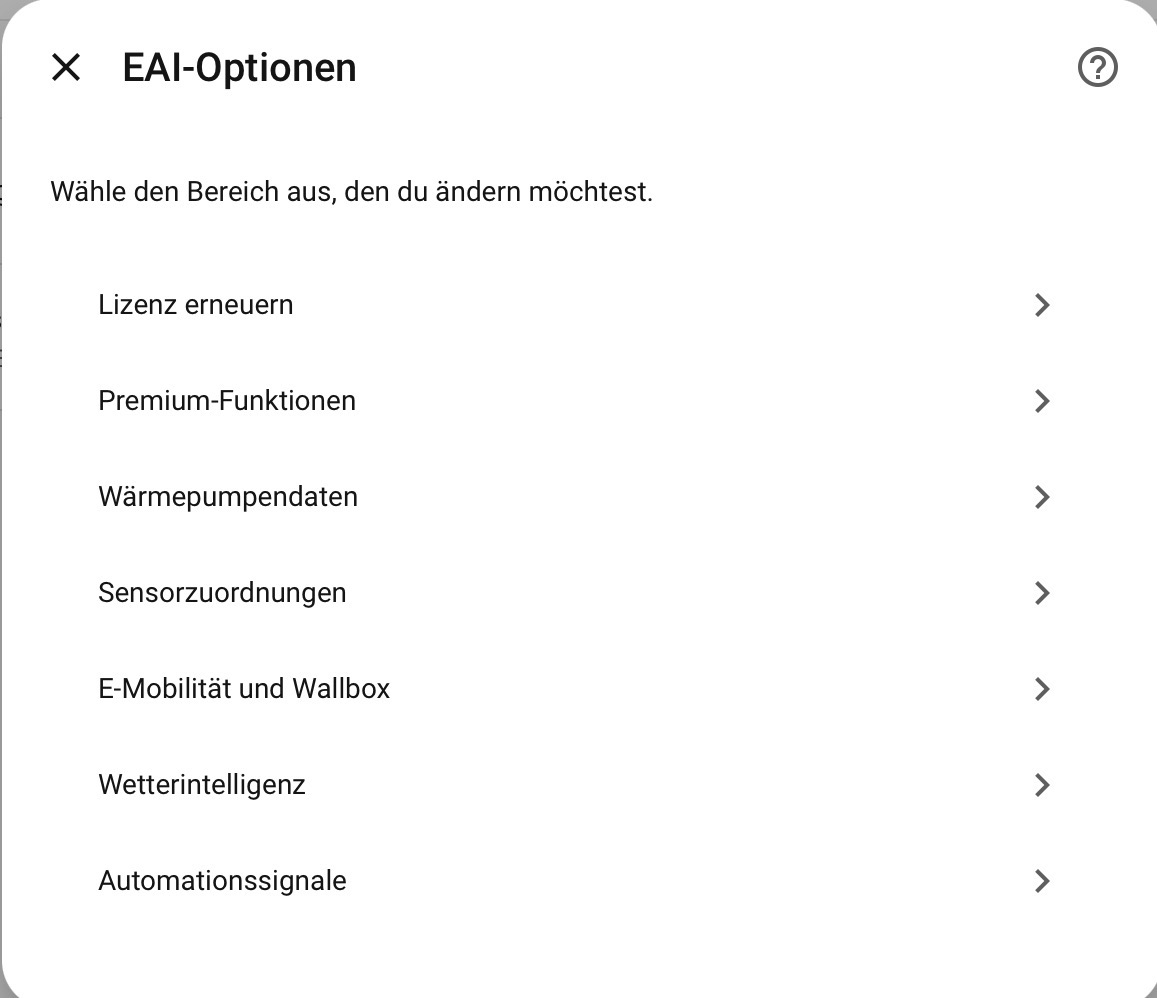Screen dimensions: 1157x998
Task: Choose the Sensorzuordnungen entry
Action: 578,592
